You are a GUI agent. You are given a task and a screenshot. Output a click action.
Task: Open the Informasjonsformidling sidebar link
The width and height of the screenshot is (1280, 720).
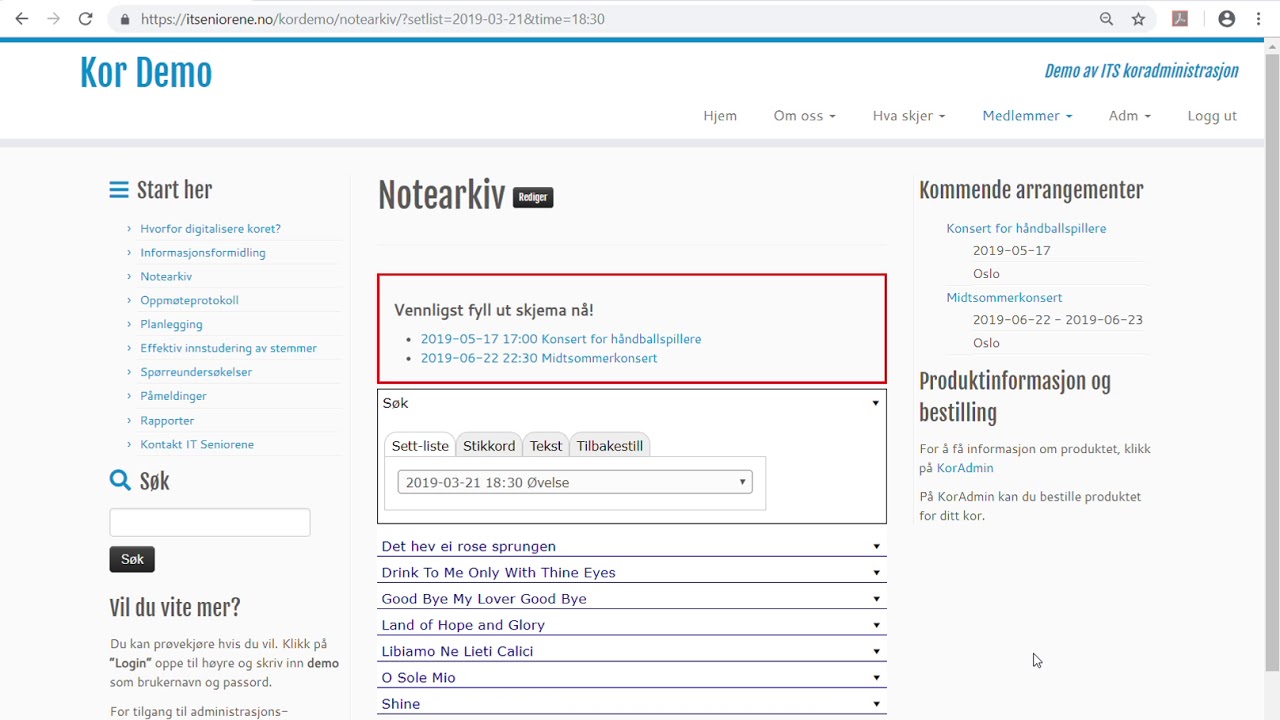pos(203,253)
